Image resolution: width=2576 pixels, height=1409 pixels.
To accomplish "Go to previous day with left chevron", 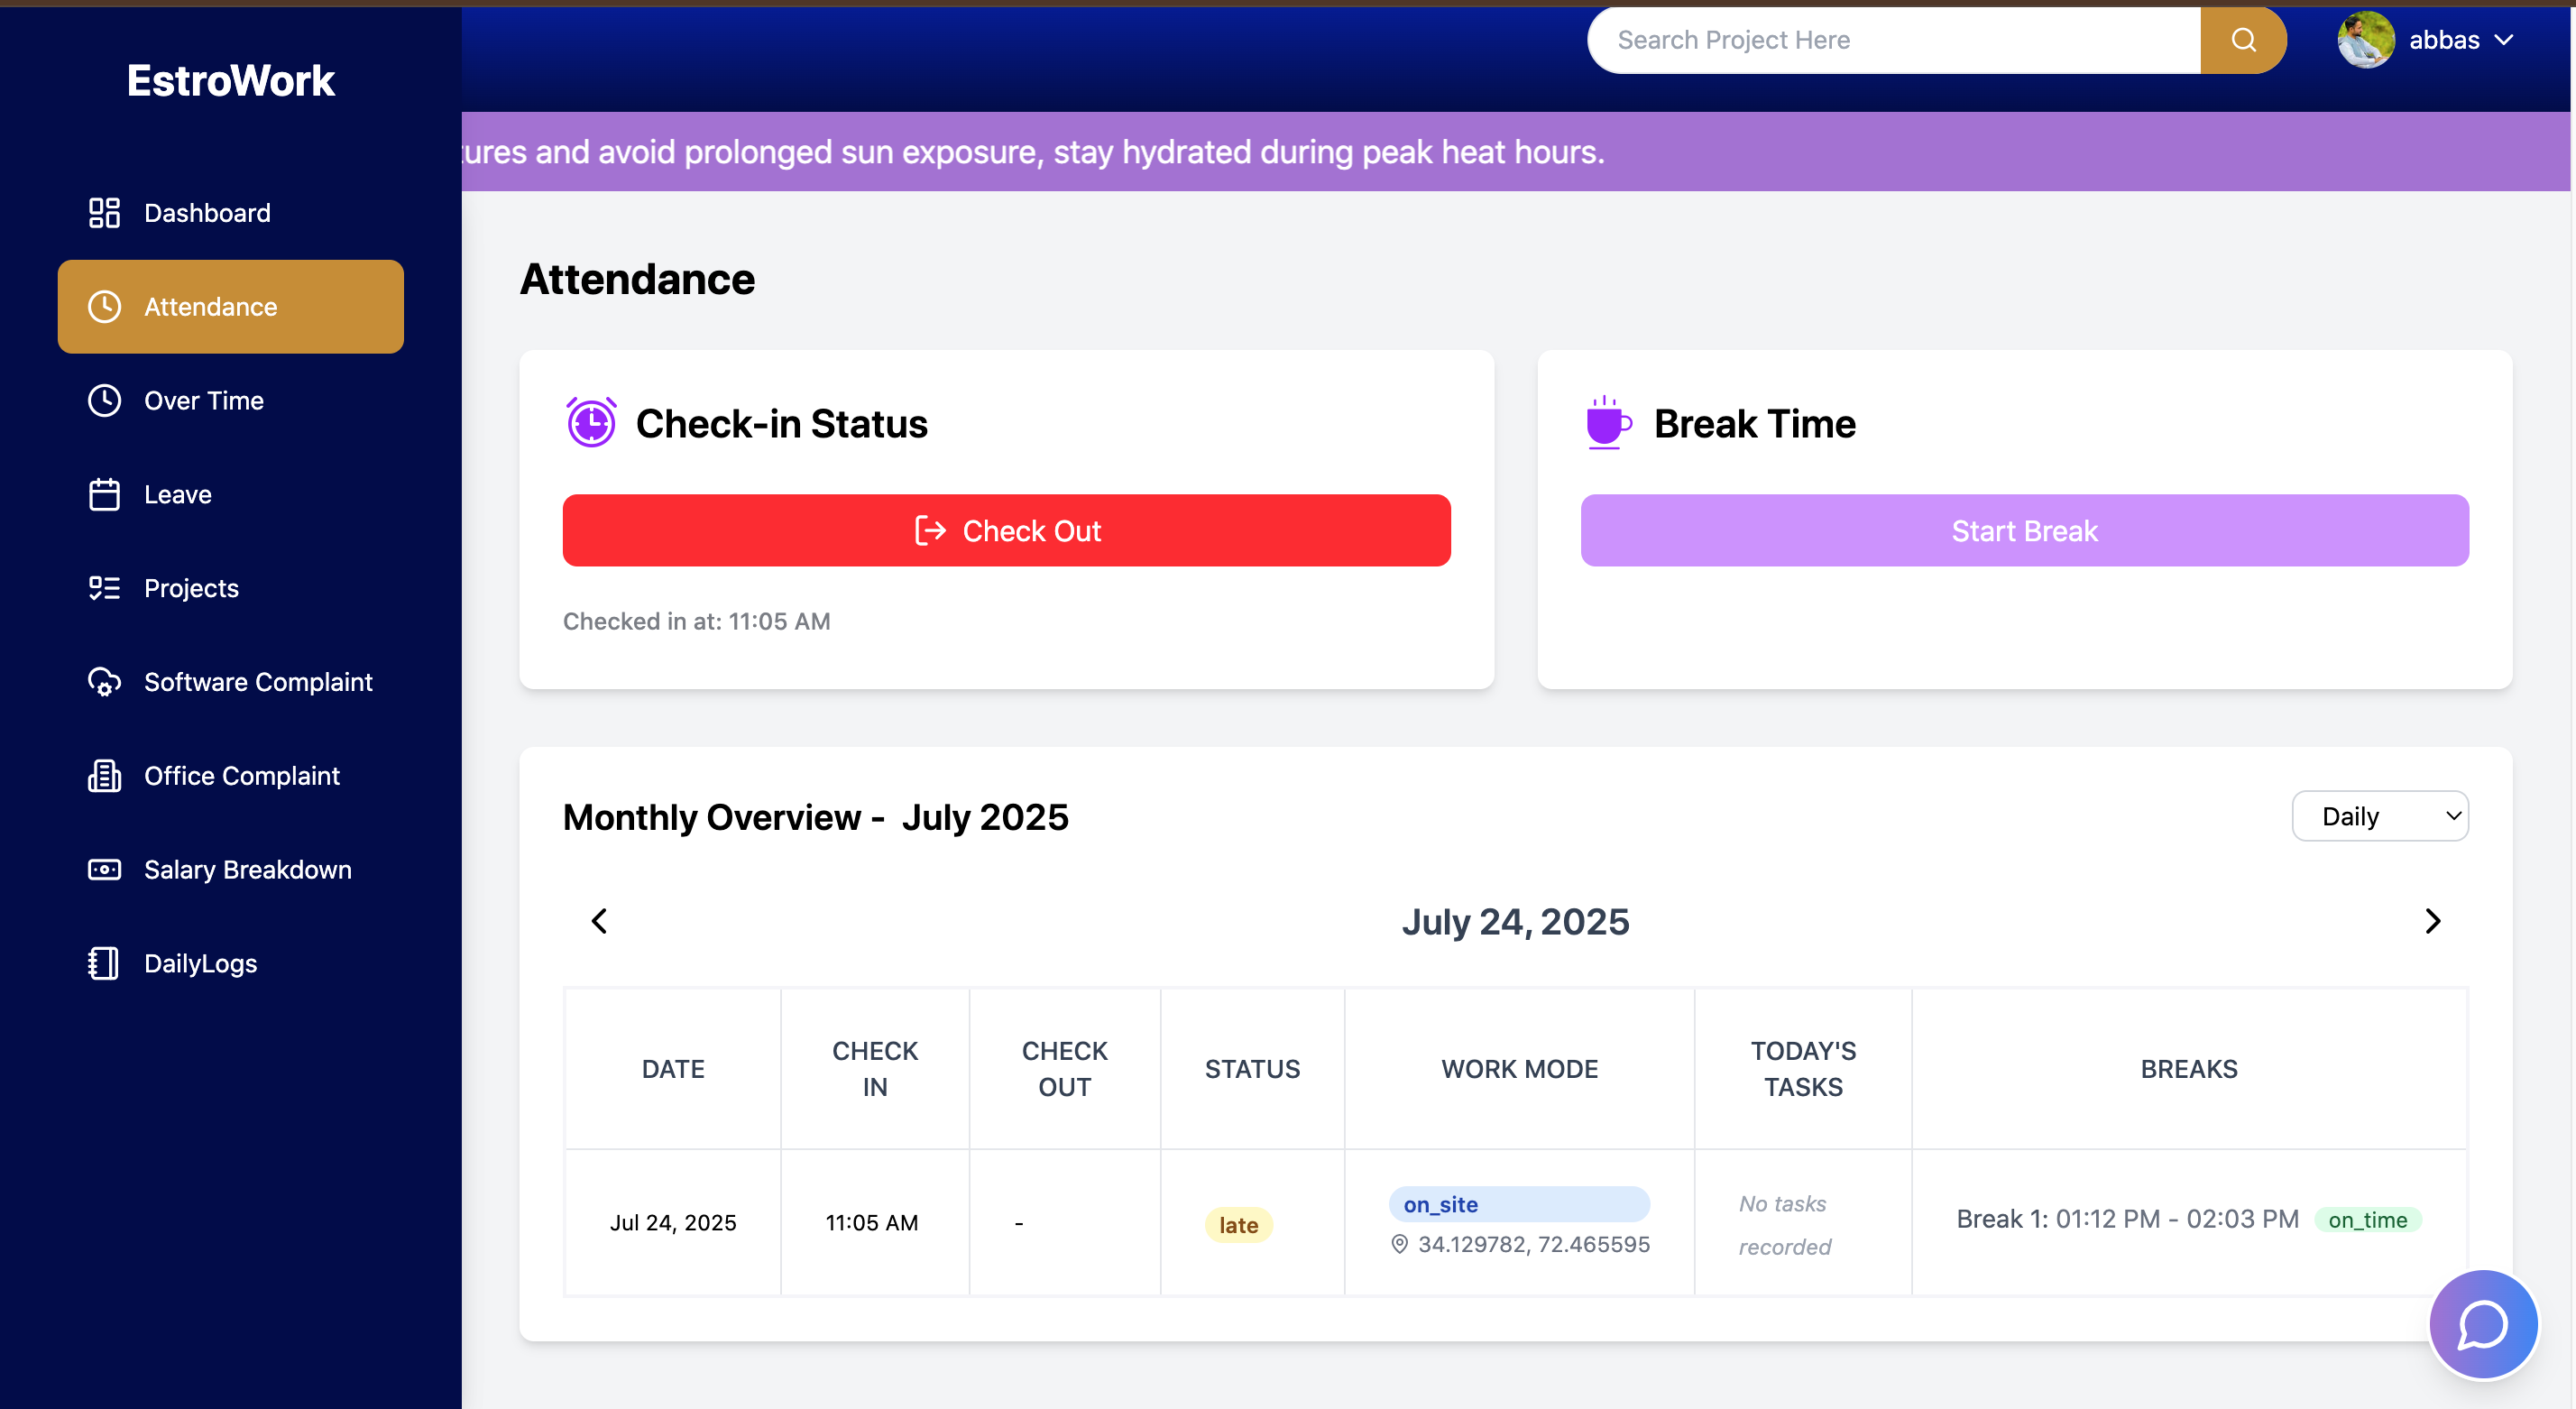I will coord(599,921).
